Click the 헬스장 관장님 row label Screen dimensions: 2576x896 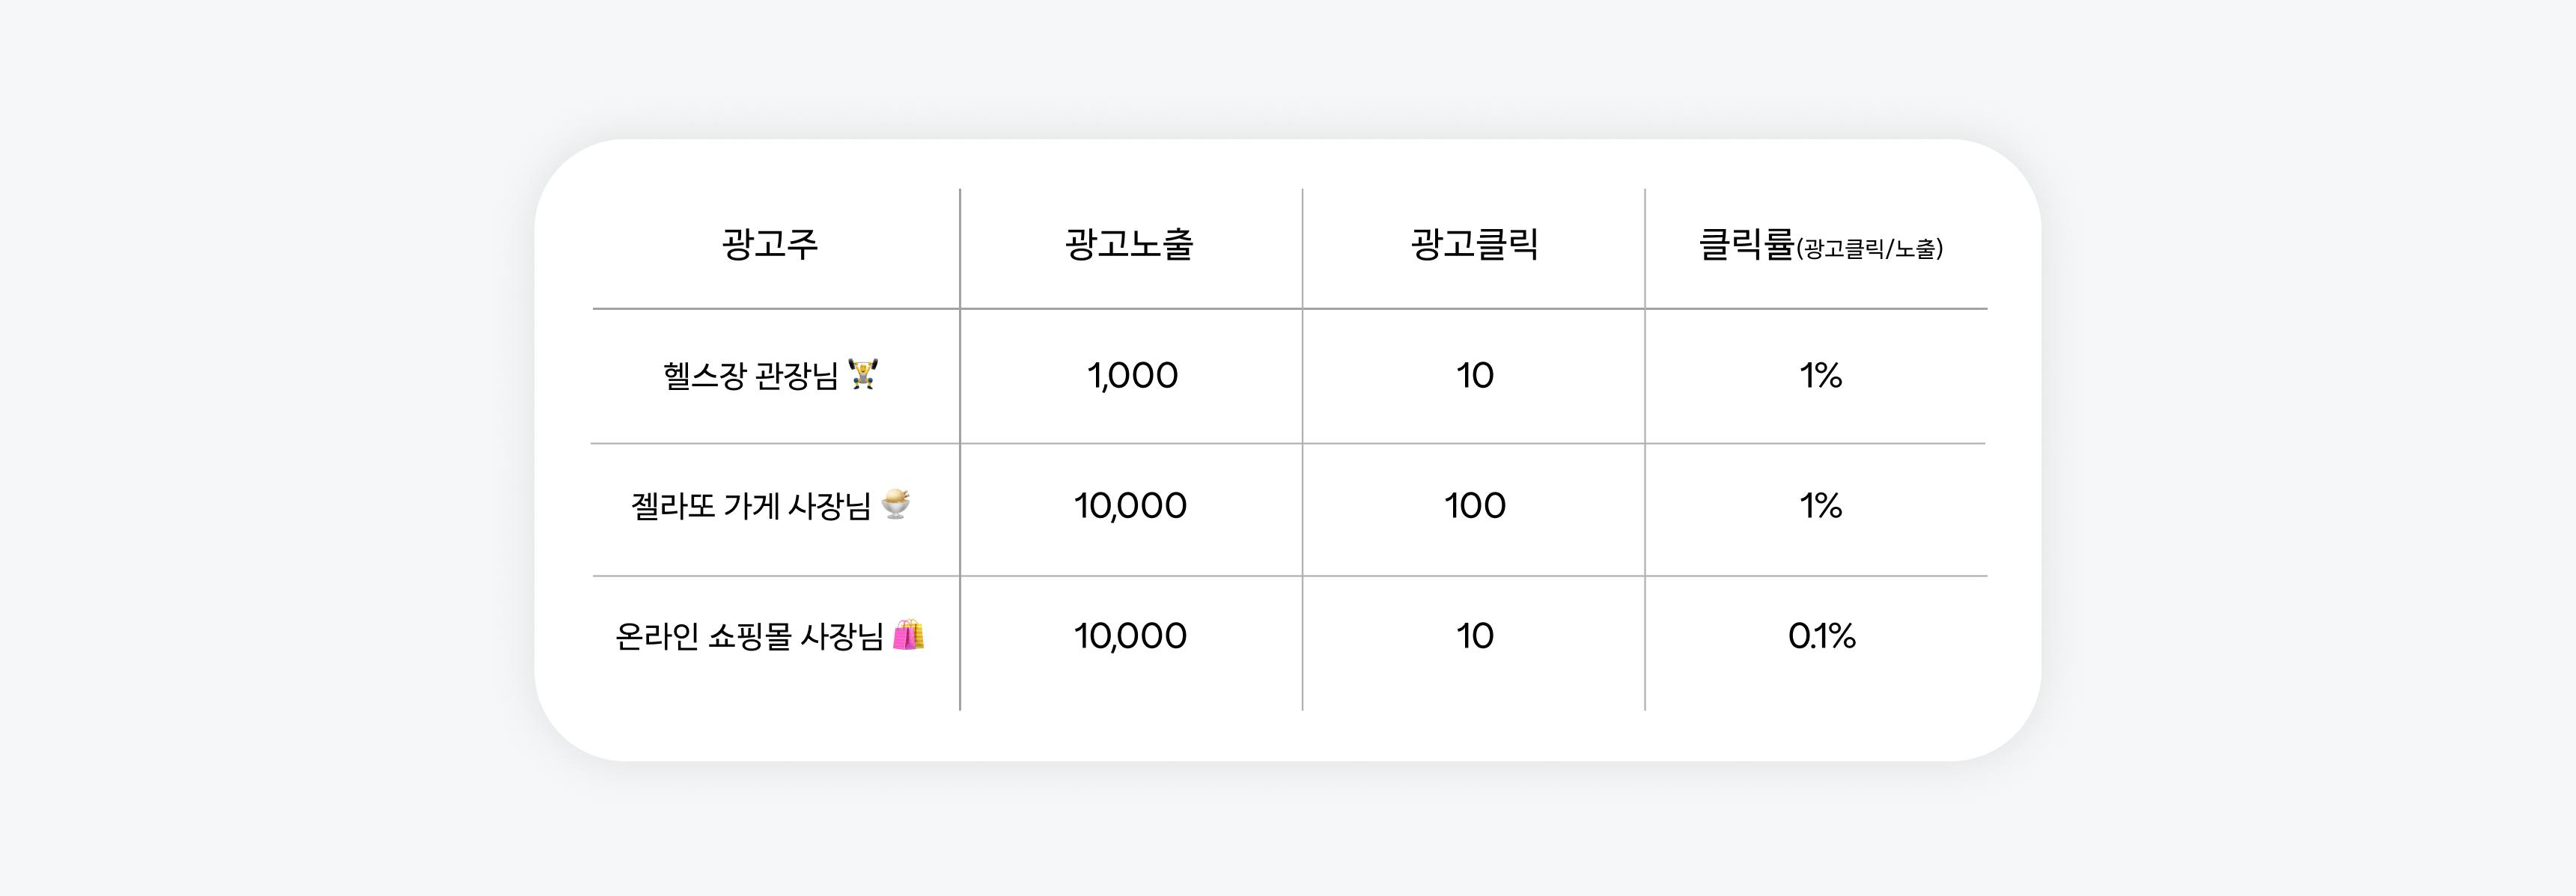click(750, 376)
